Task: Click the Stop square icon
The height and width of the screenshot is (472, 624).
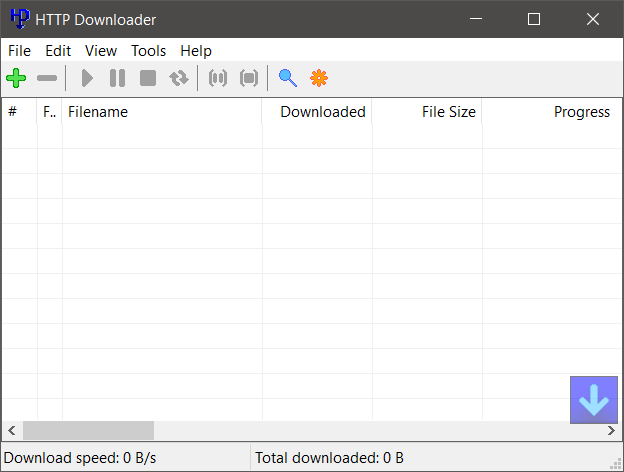Action: 148,78
